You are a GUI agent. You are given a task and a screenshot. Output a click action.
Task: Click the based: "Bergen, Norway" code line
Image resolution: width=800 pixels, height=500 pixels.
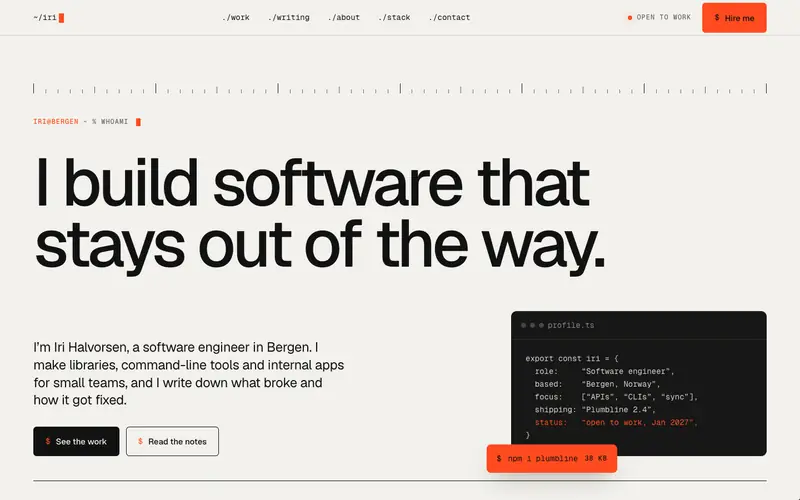pos(597,384)
